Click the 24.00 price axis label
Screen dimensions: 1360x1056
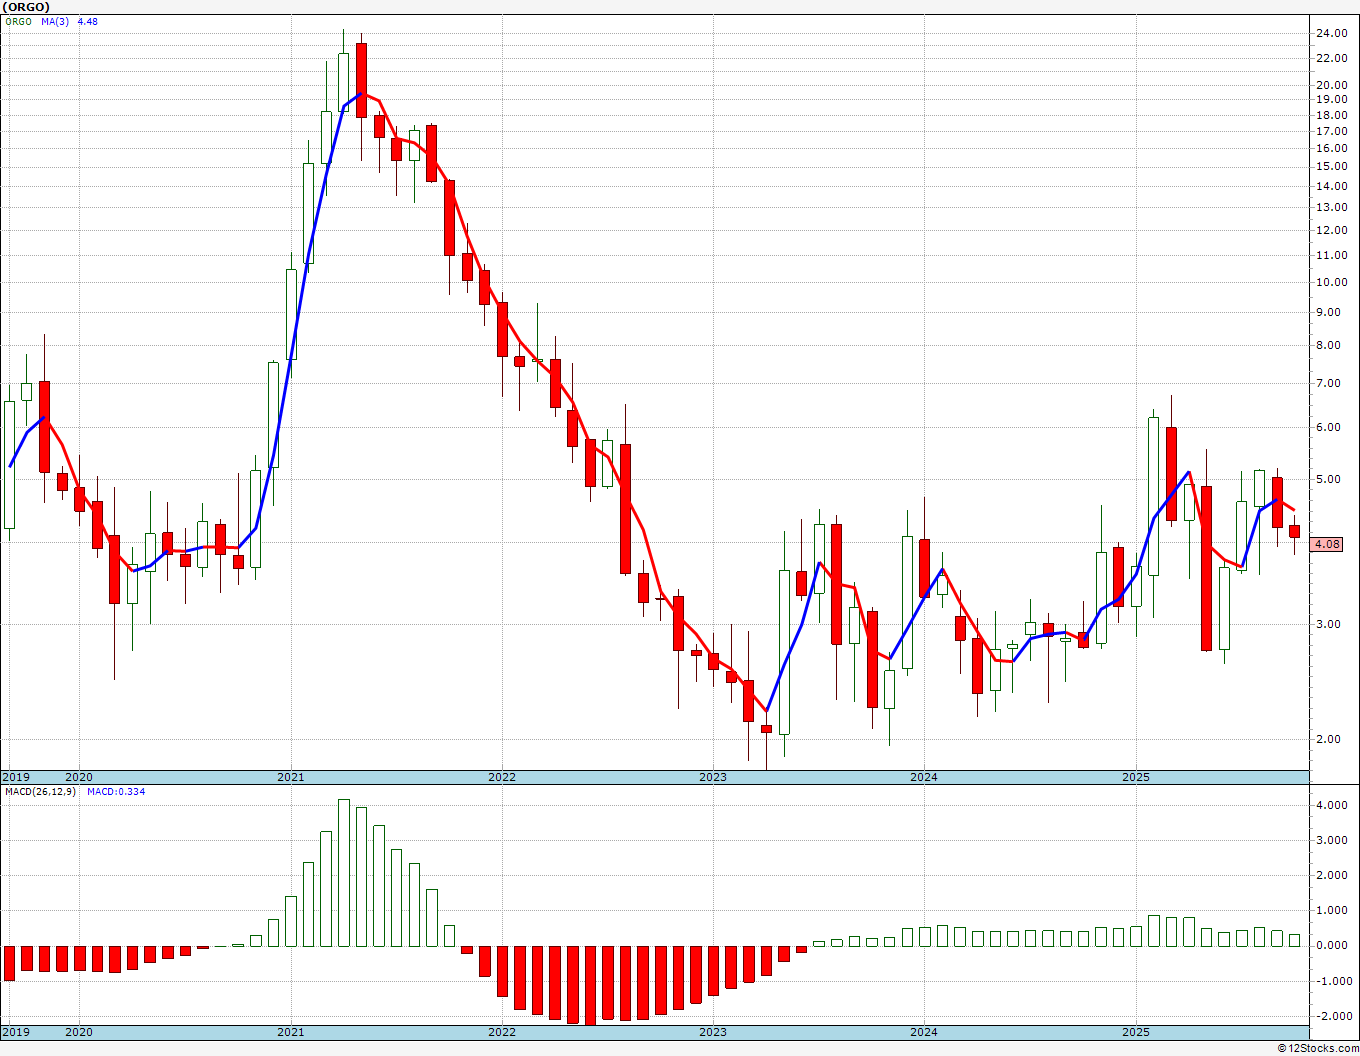[x=1331, y=33]
